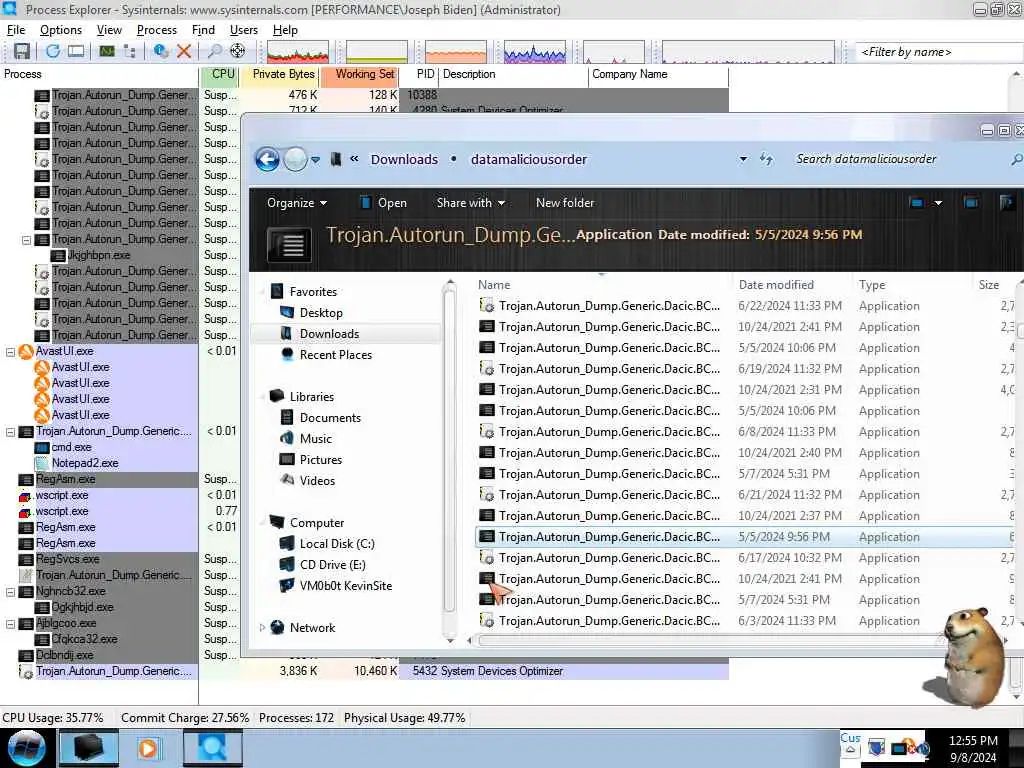Click datamaliciousorder in the address breadcrumb
This screenshot has width=1024, height=768.
click(529, 159)
